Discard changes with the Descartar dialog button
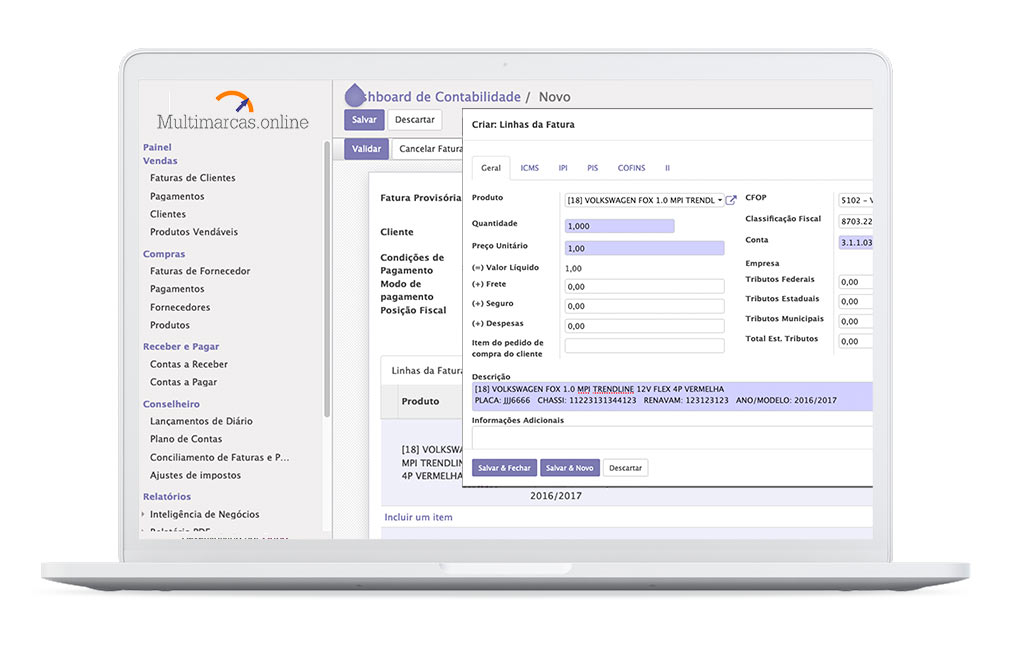Screen dimensions: 1012x646 [624, 467]
